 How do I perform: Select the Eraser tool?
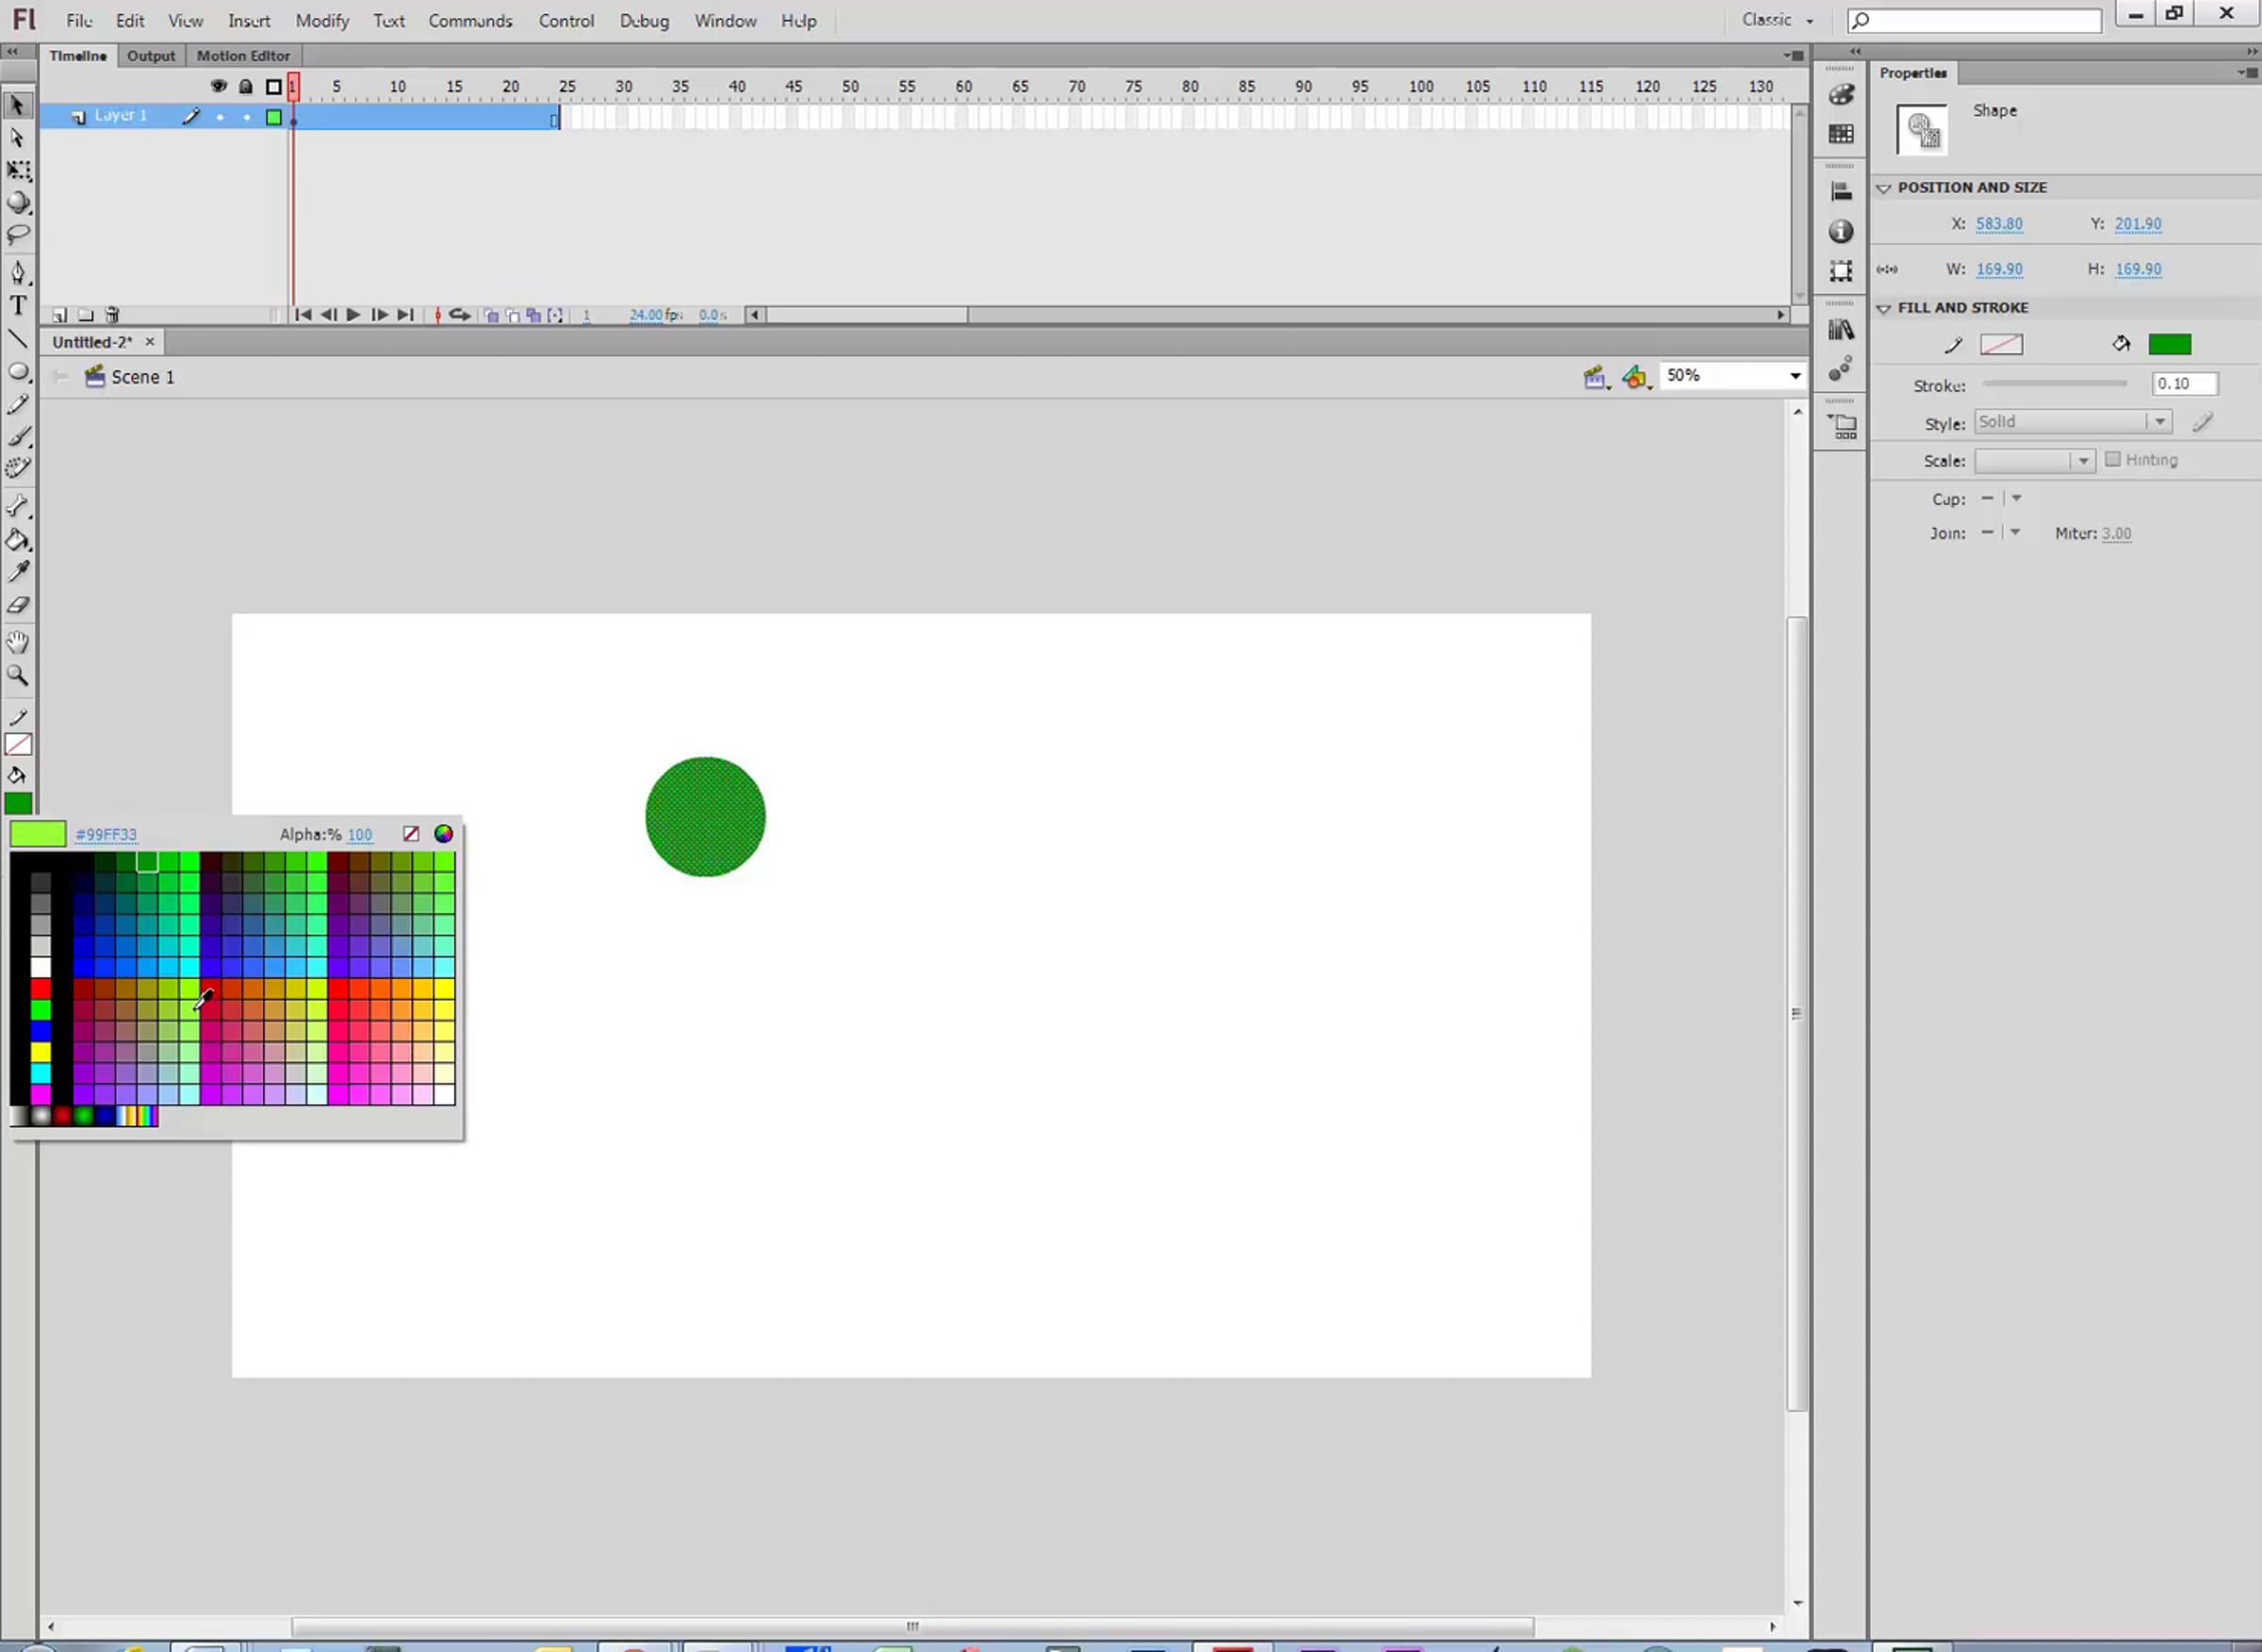18,605
